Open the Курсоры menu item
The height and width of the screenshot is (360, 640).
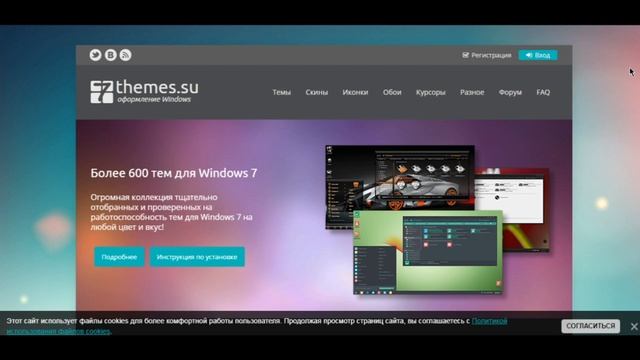(x=431, y=92)
